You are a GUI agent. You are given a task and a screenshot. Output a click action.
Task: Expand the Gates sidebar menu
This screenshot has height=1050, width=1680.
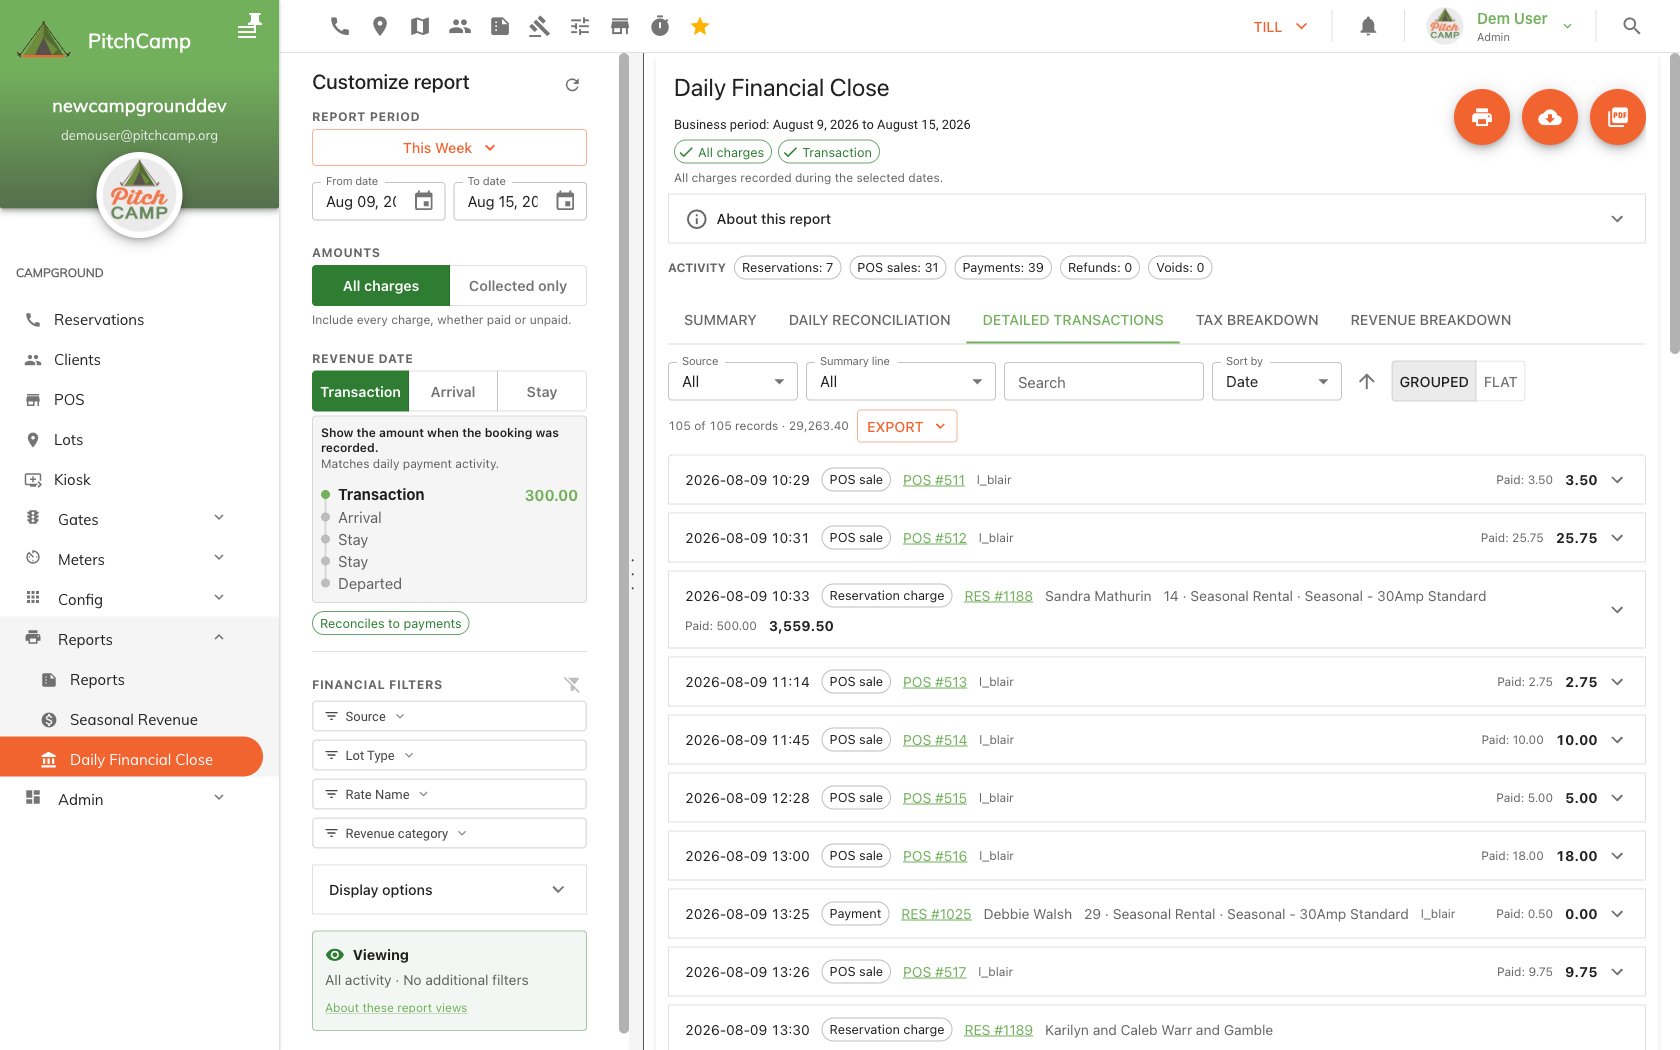click(131, 520)
